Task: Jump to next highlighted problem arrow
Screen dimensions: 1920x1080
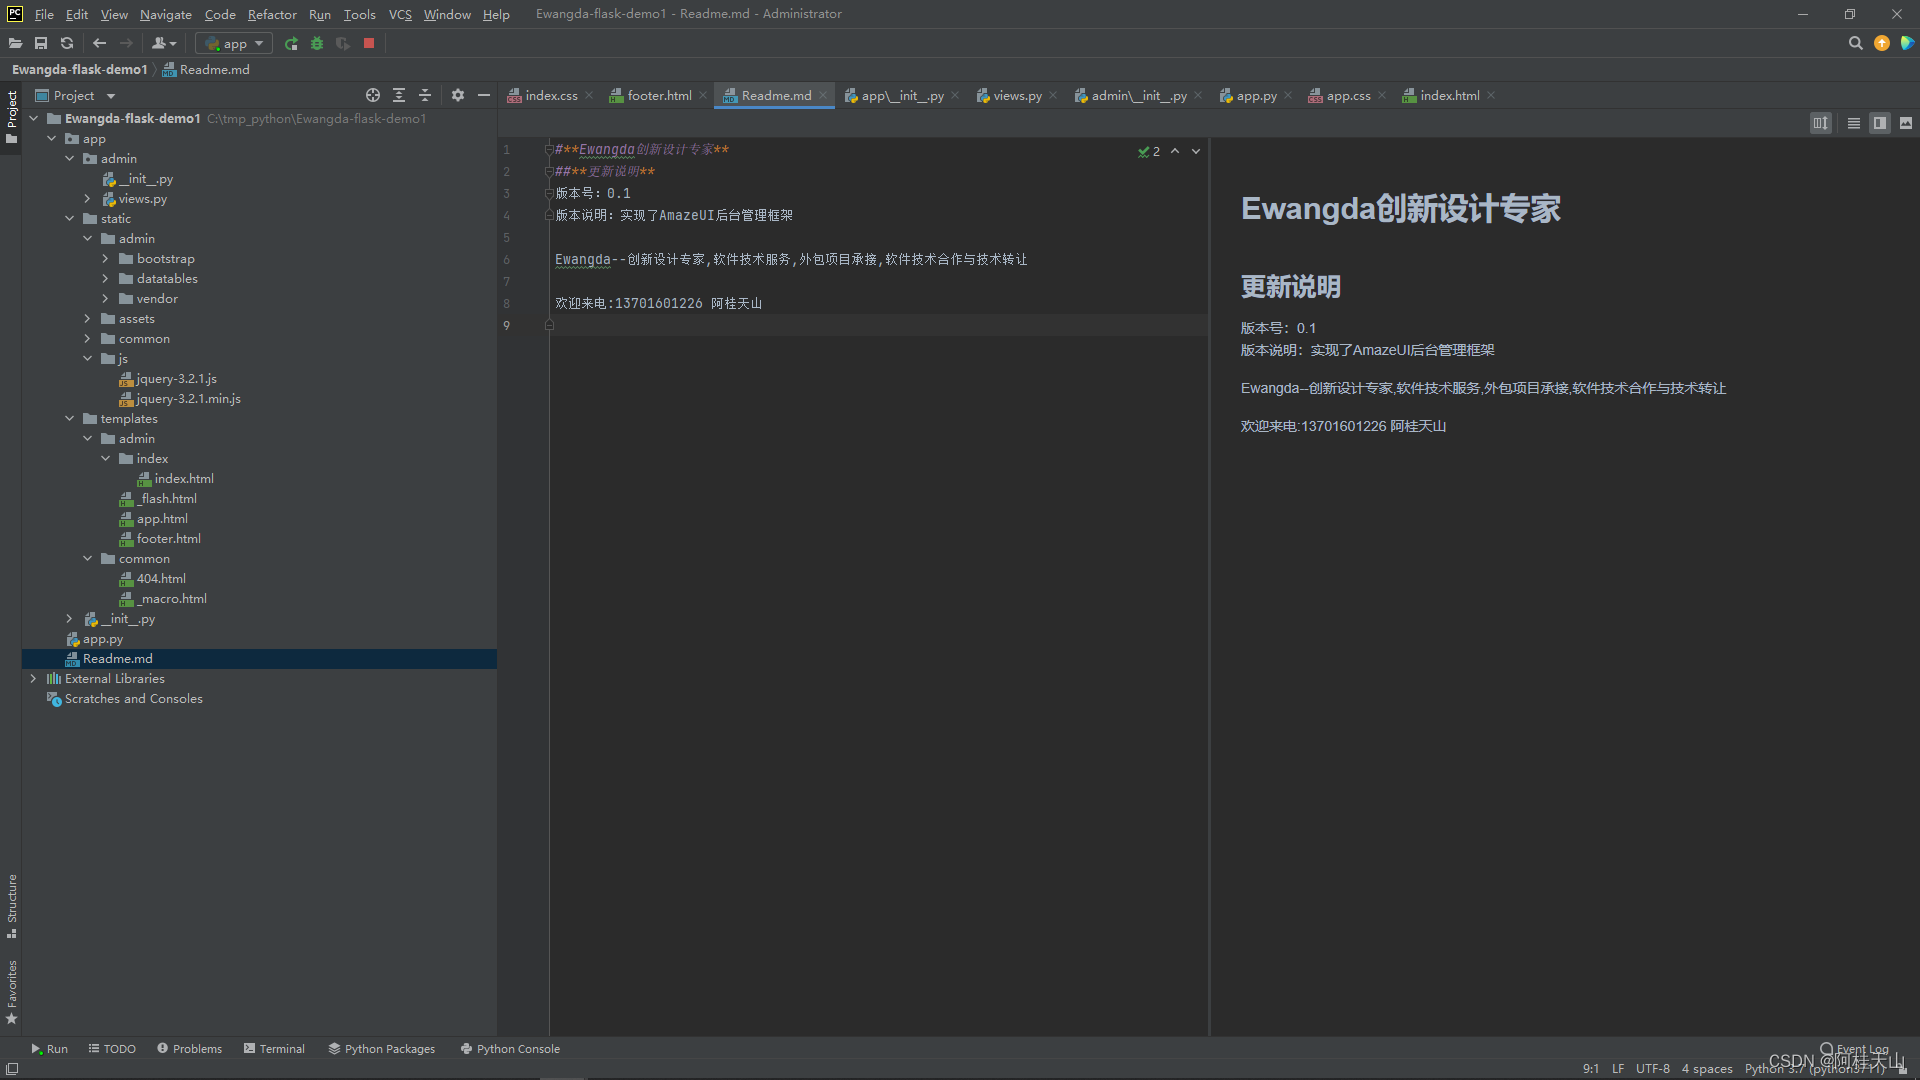Action: [1195, 151]
